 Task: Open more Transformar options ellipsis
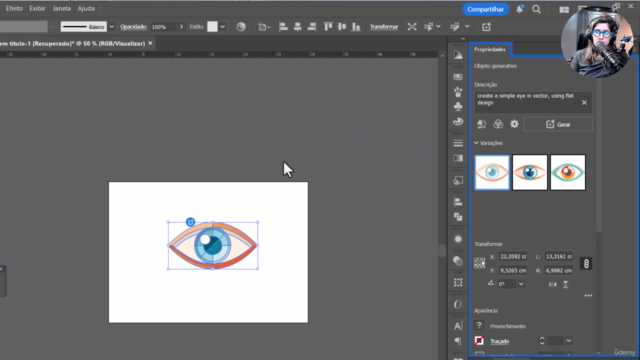pyautogui.click(x=588, y=296)
